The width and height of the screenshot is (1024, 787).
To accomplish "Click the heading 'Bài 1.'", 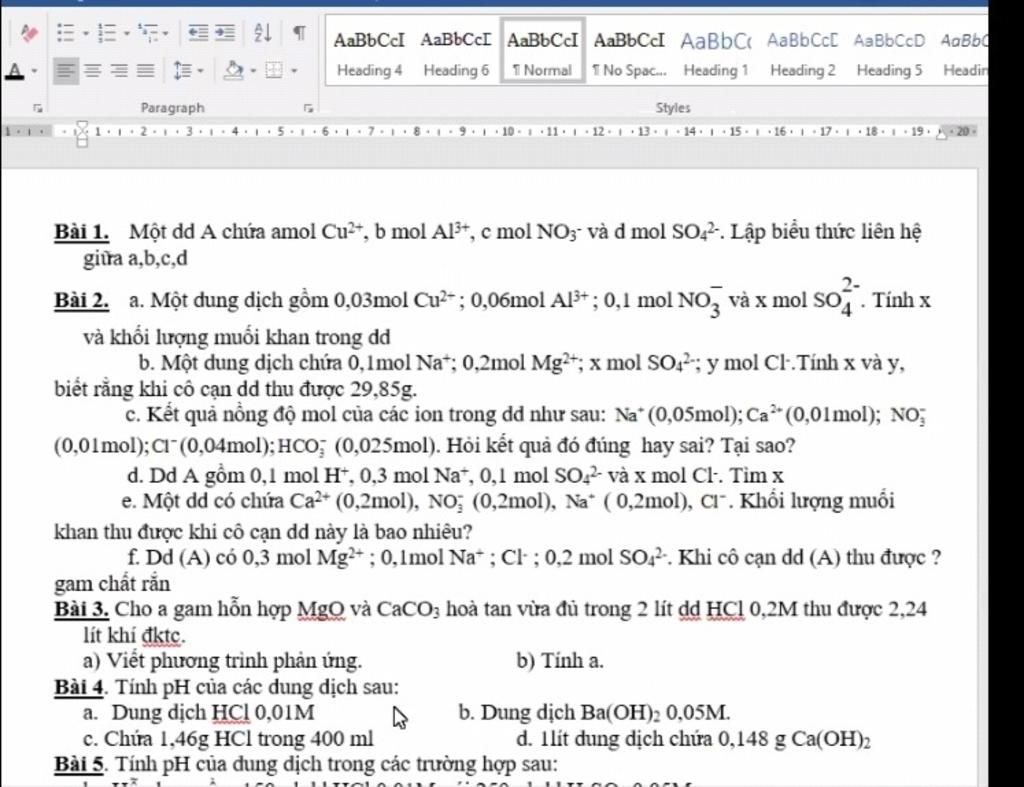I will click(x=82, y=232).
